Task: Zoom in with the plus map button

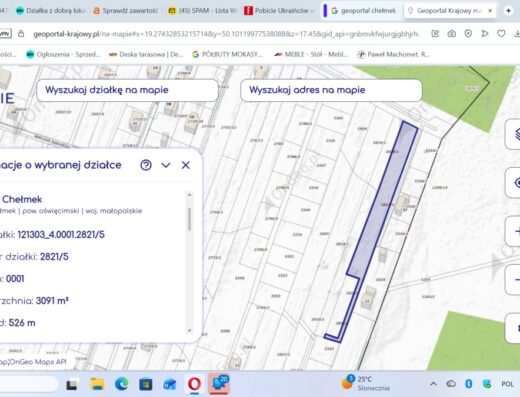Action: coord(514,231)
